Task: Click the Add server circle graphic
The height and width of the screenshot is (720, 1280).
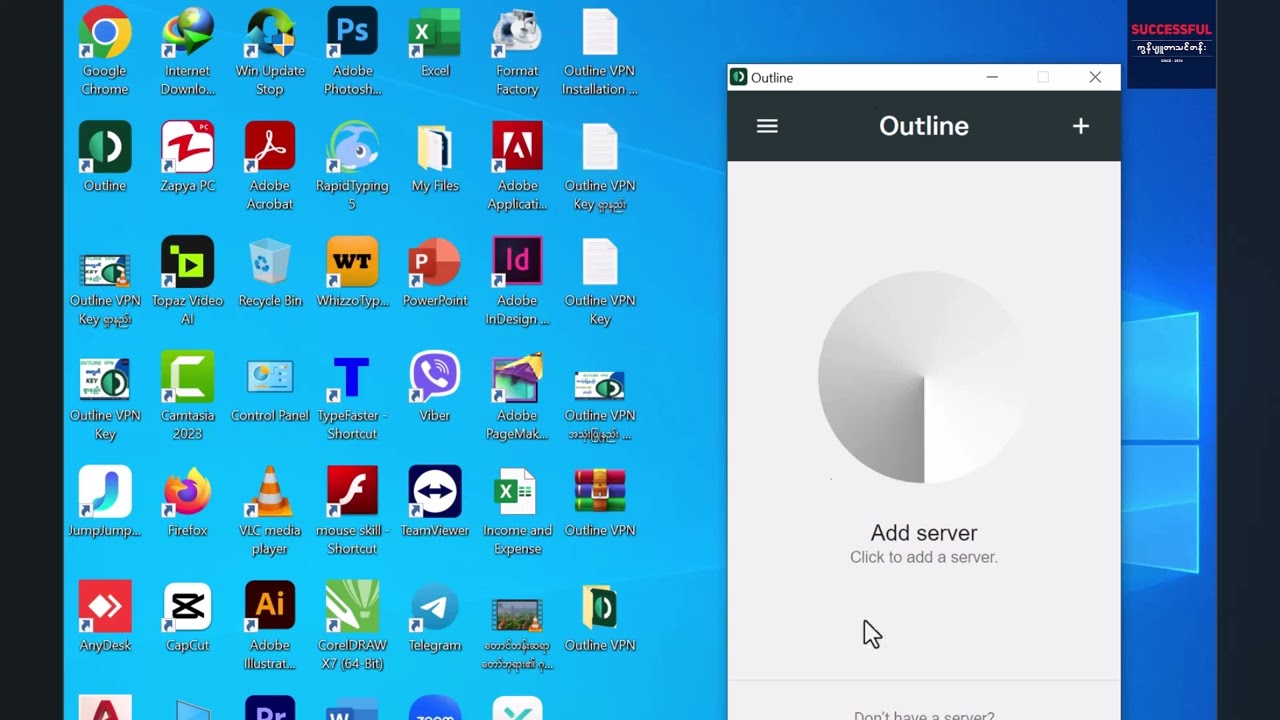Action: pos(923,378)
